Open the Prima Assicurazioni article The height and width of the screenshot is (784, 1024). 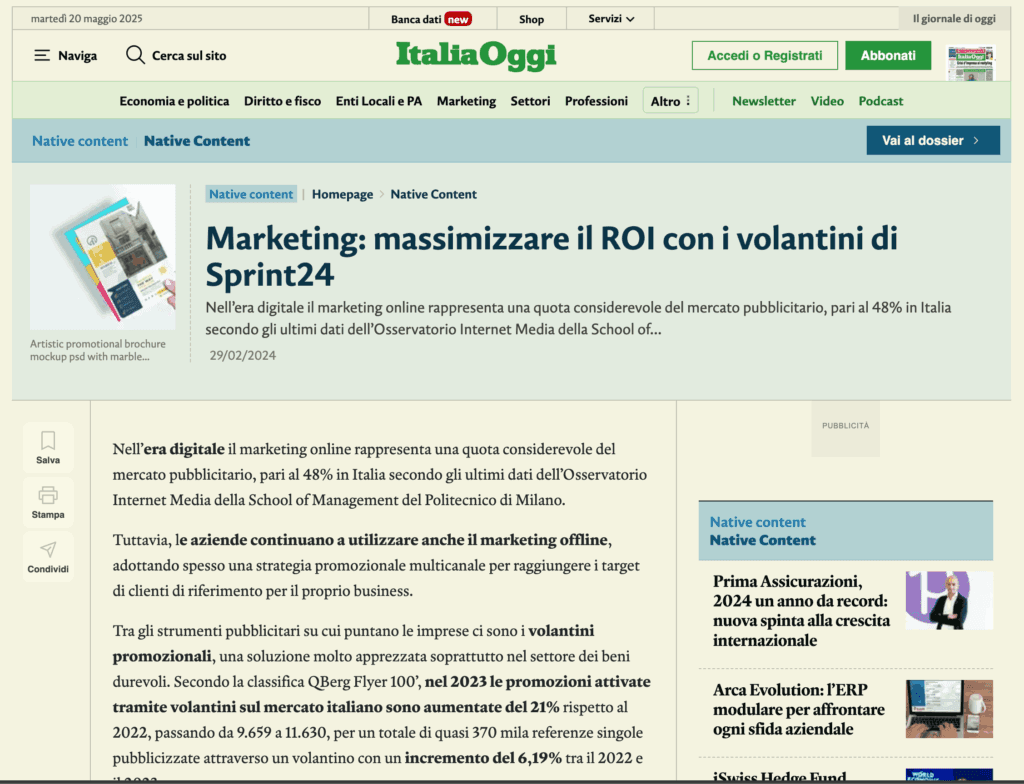[800, 610]
